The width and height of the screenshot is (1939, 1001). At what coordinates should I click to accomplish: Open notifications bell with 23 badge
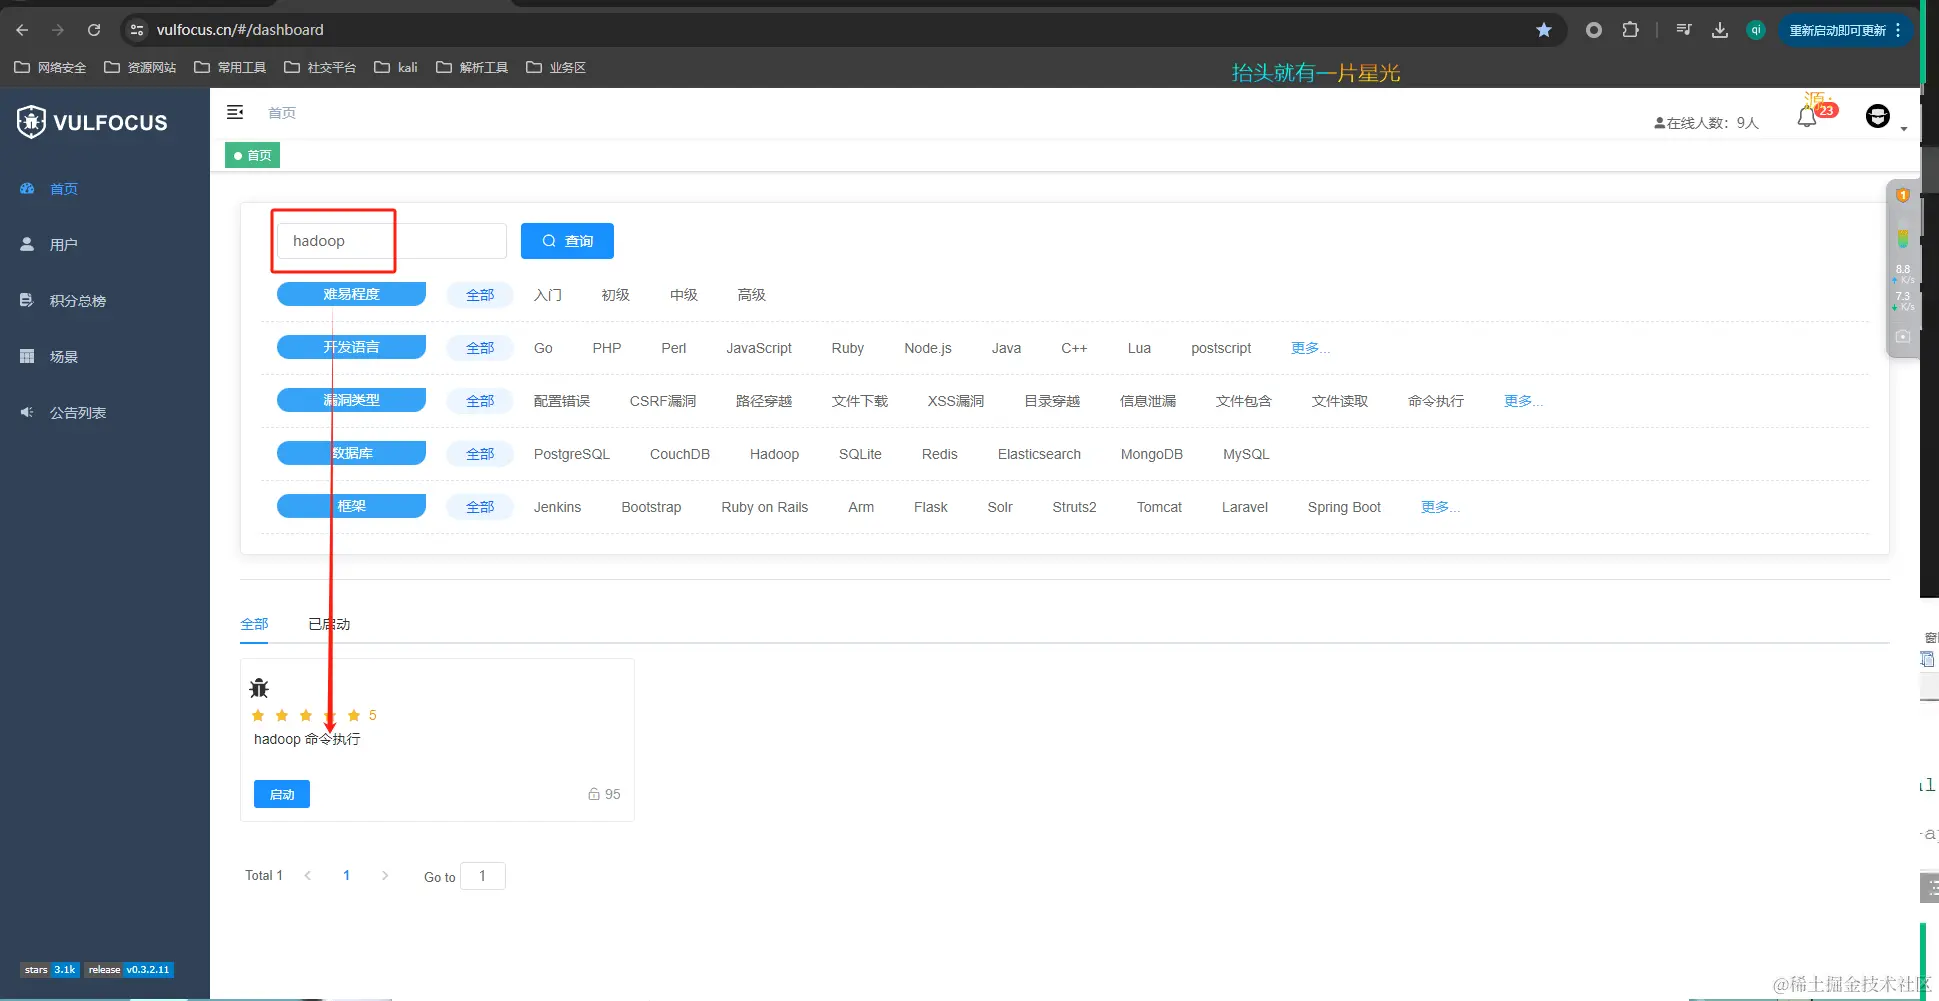pyautogui.click(x=1807, y=118)
